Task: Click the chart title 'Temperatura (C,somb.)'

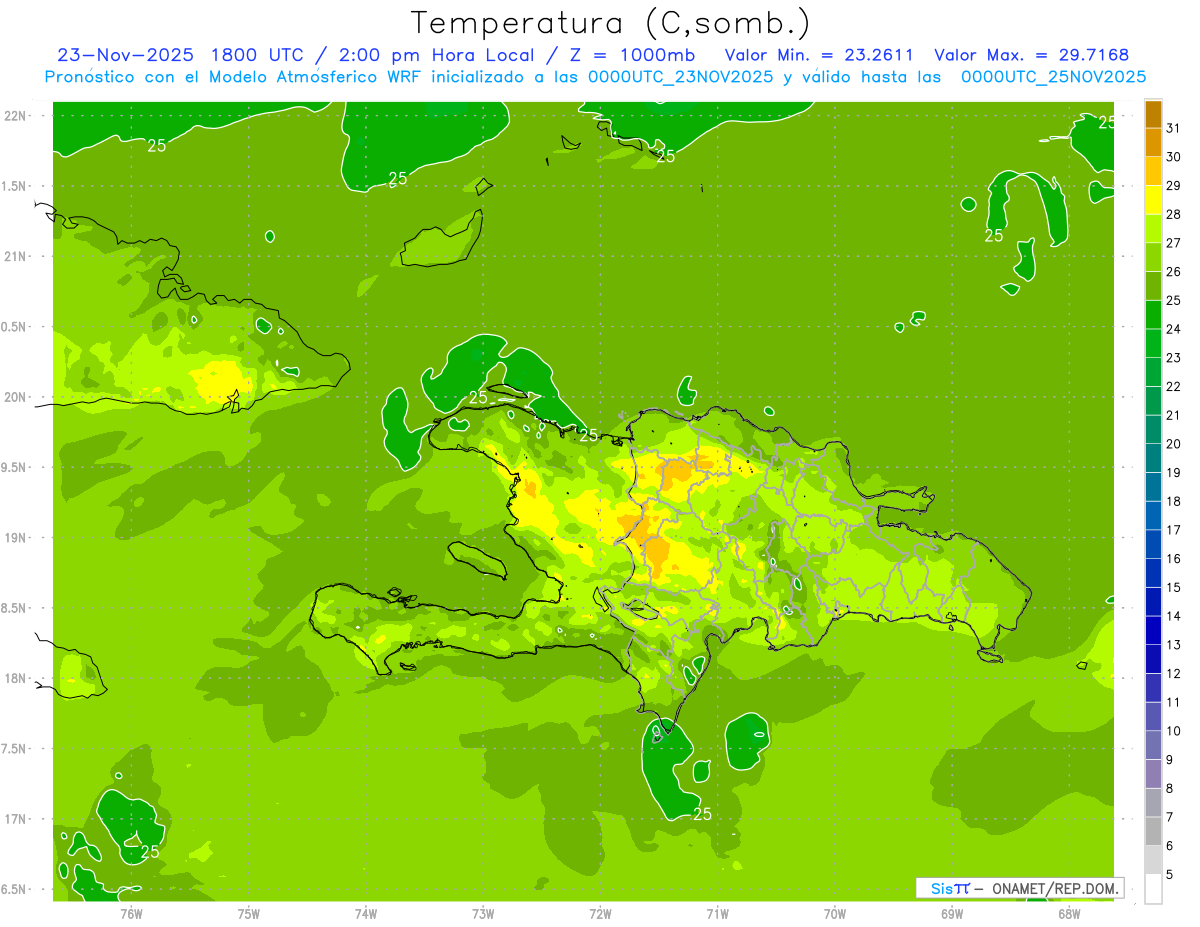Action: click(x=611, y=23)
